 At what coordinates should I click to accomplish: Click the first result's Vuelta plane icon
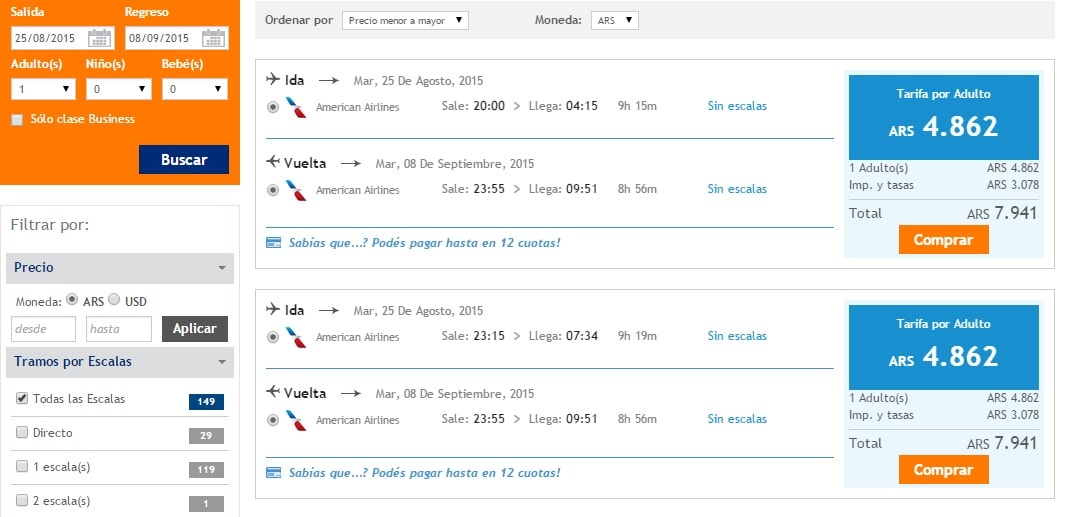pos(273,162)
